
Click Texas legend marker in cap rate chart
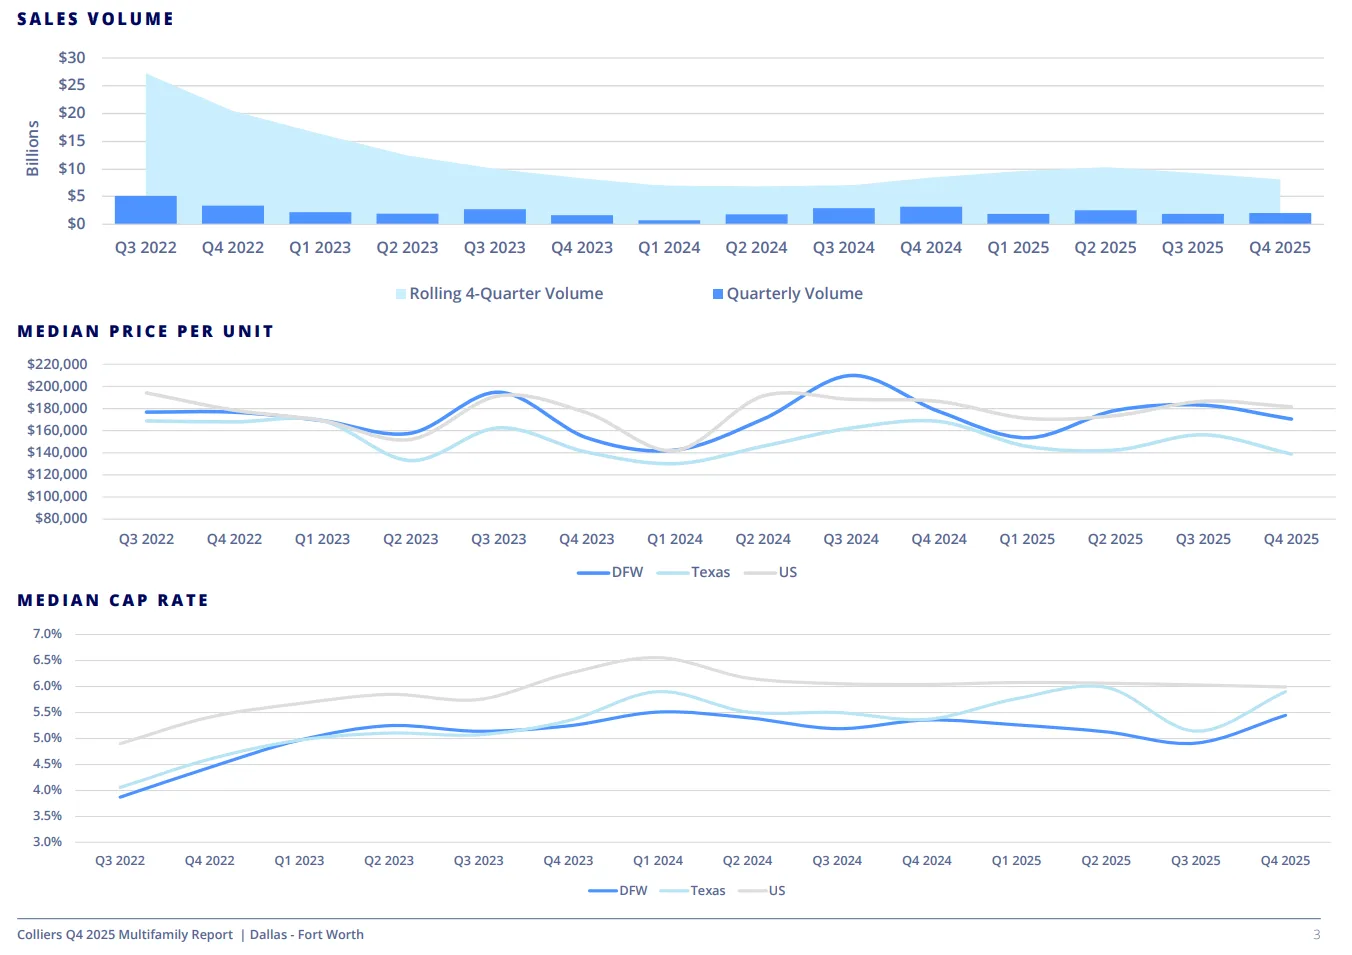coord(674,891)
